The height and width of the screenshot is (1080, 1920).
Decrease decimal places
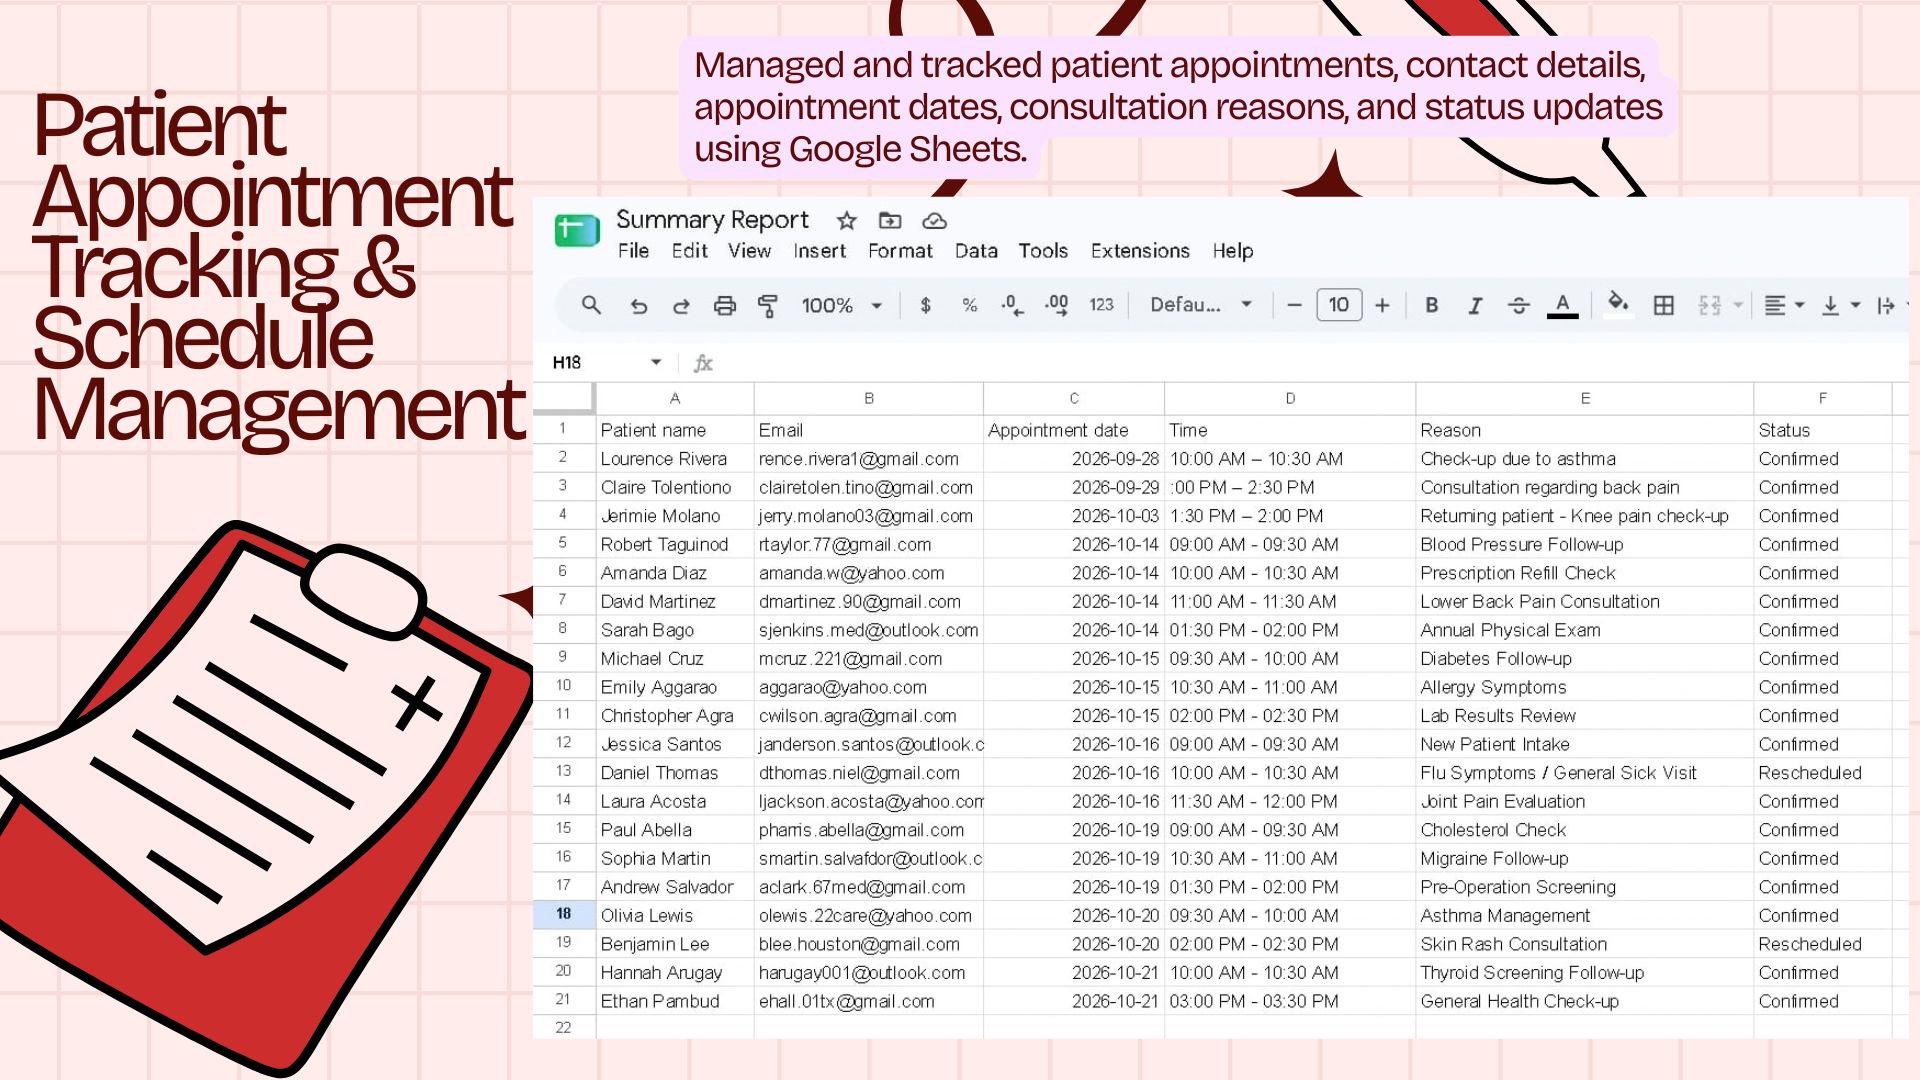click(1012, 306)
